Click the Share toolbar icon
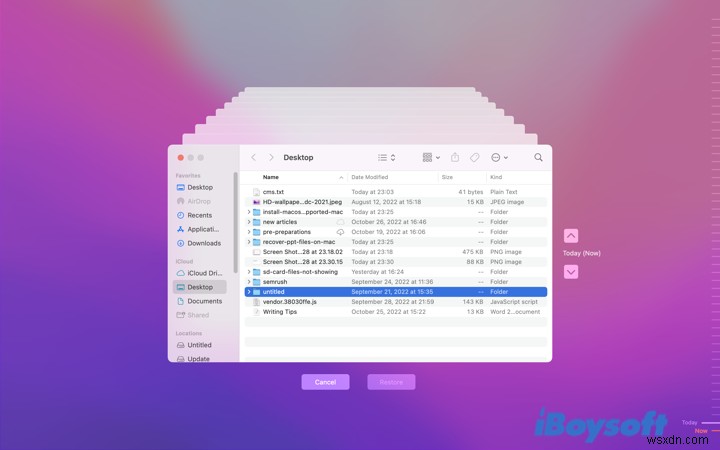This screenshot has width=720, height=450. point(455,158)
